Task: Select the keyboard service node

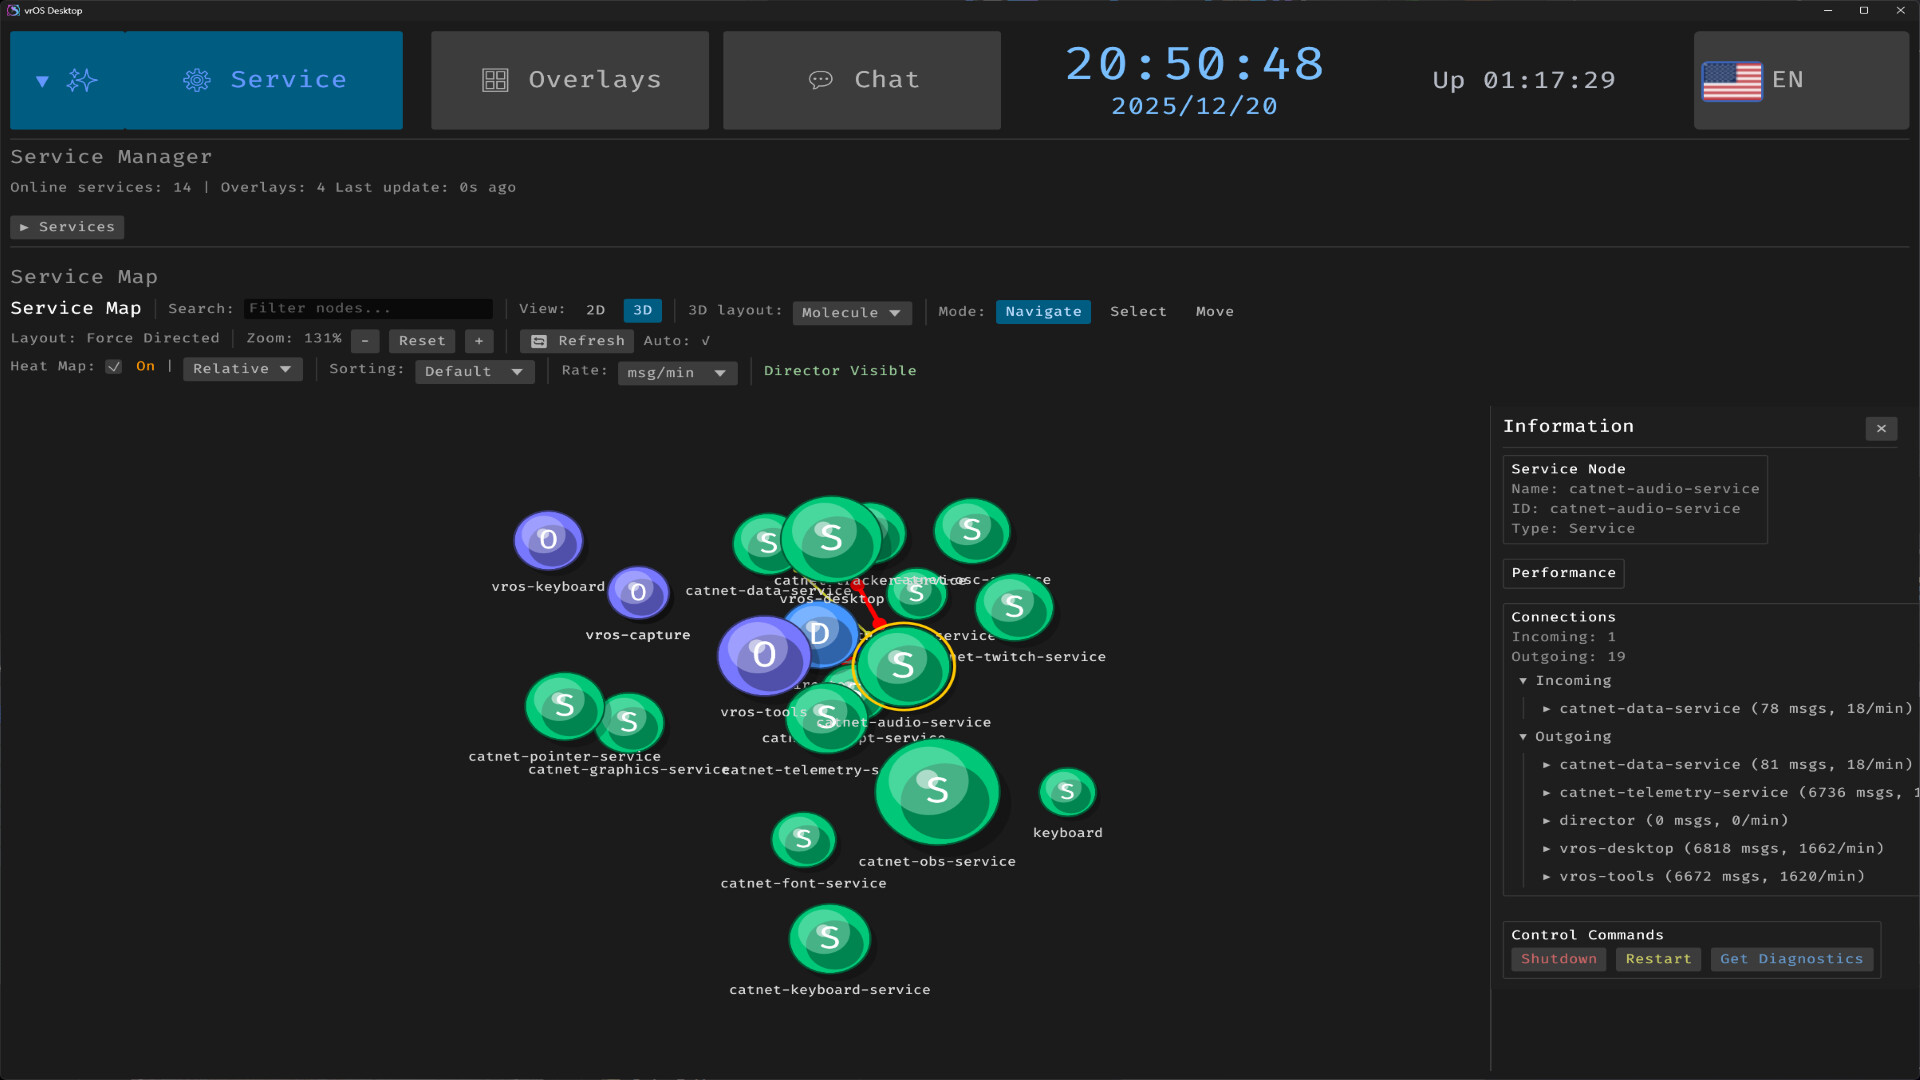Action: point(1067,792)
